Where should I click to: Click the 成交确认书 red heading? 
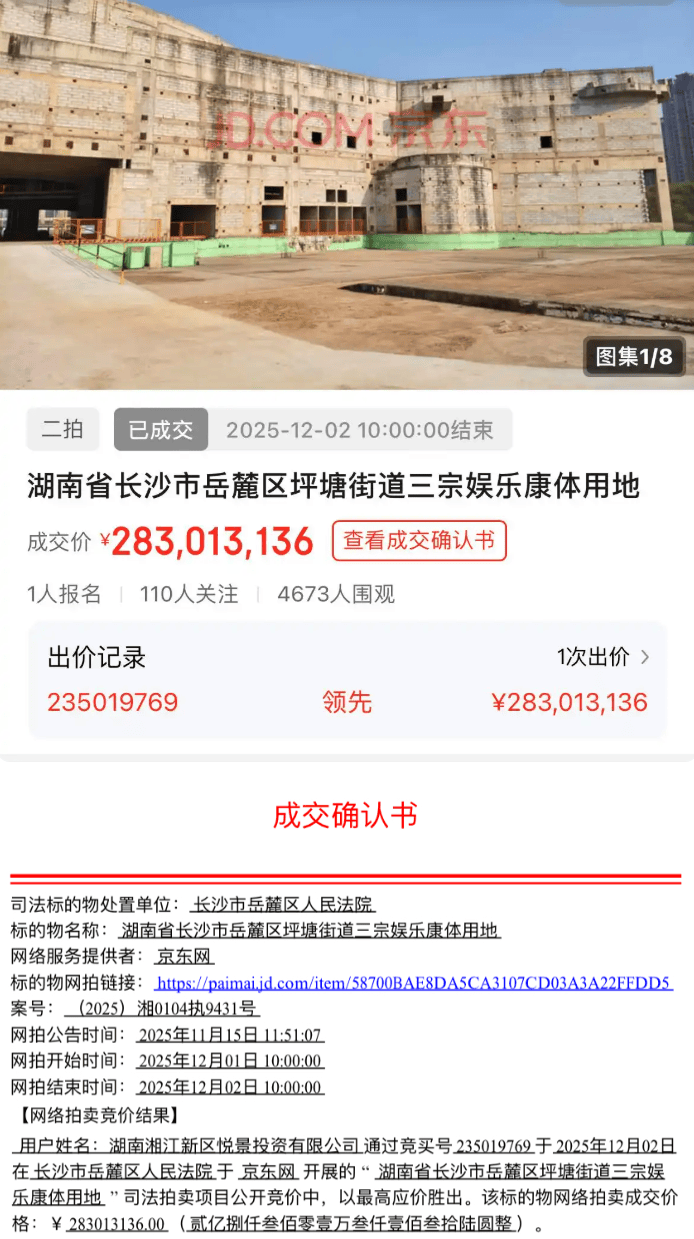pyautogui.click(x=345, y=815)
